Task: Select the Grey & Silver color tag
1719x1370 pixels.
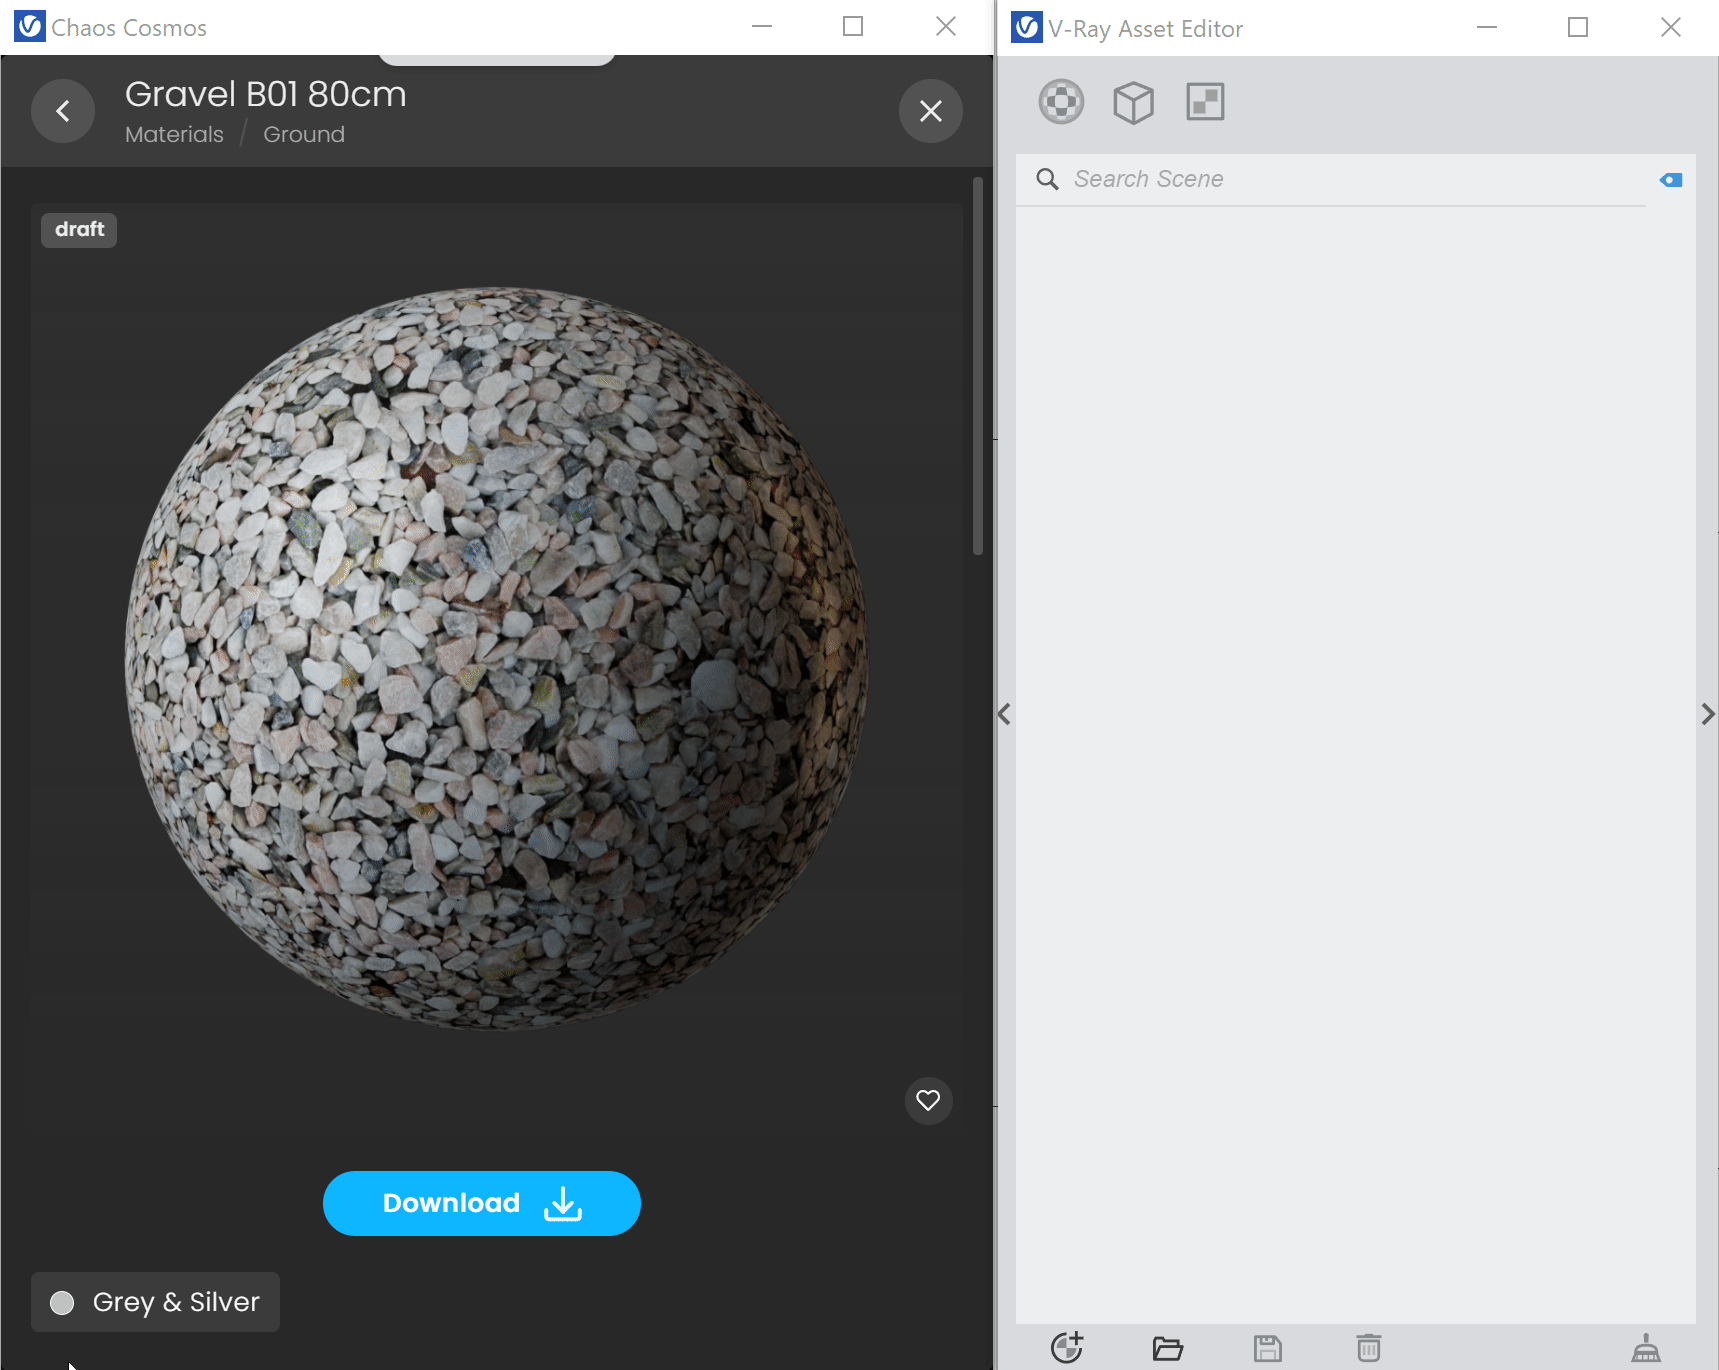Action: 155,1302
